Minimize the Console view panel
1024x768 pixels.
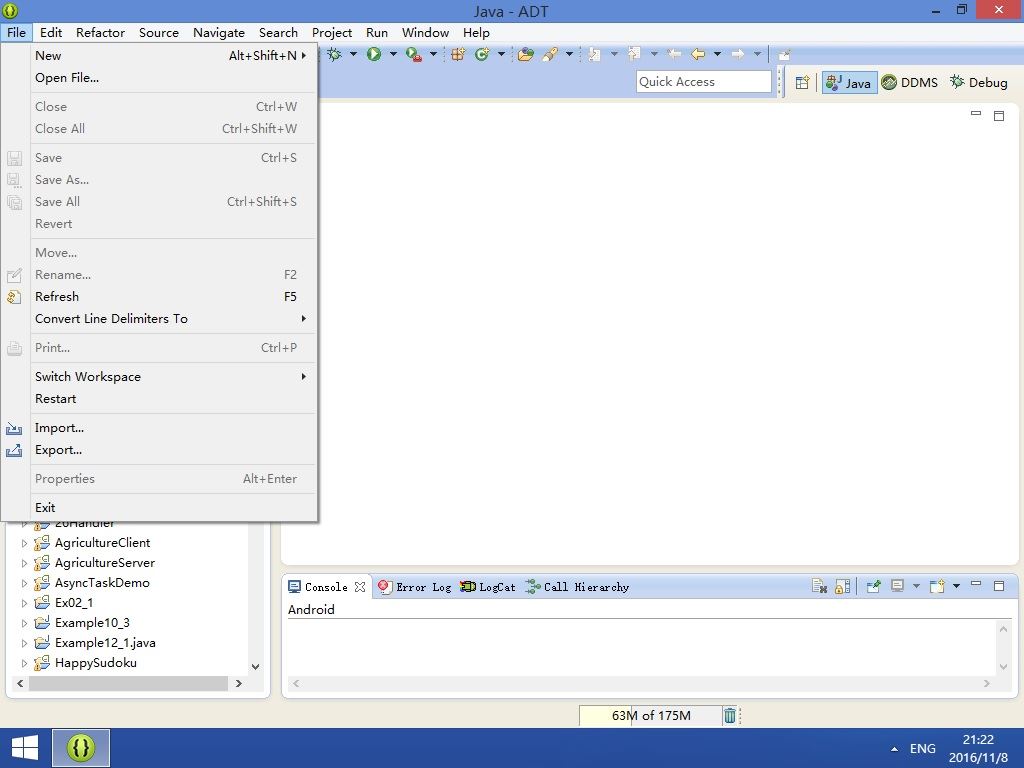pos(976,584)
